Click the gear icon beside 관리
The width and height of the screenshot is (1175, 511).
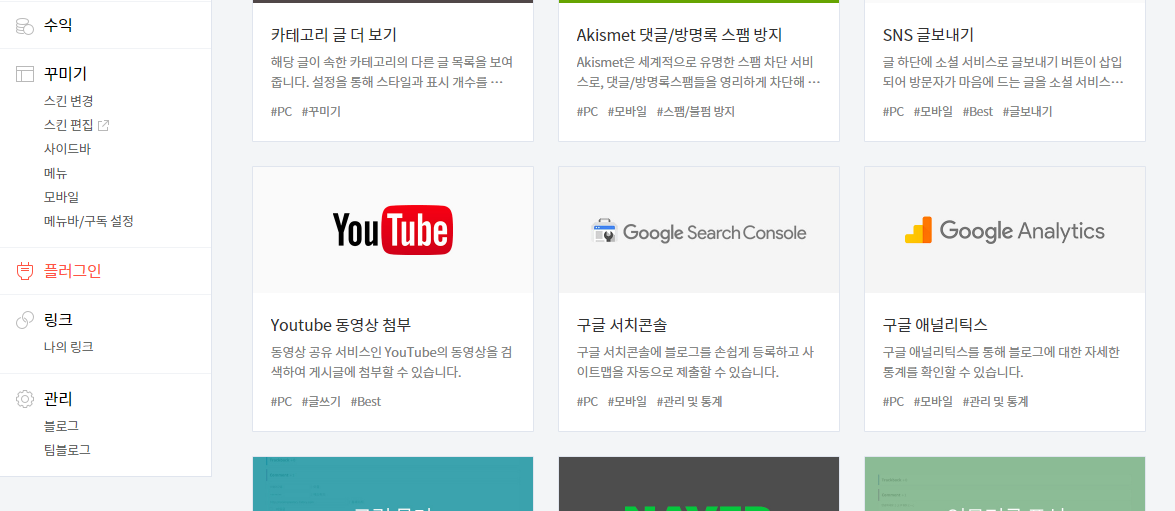tap(25, 399)
